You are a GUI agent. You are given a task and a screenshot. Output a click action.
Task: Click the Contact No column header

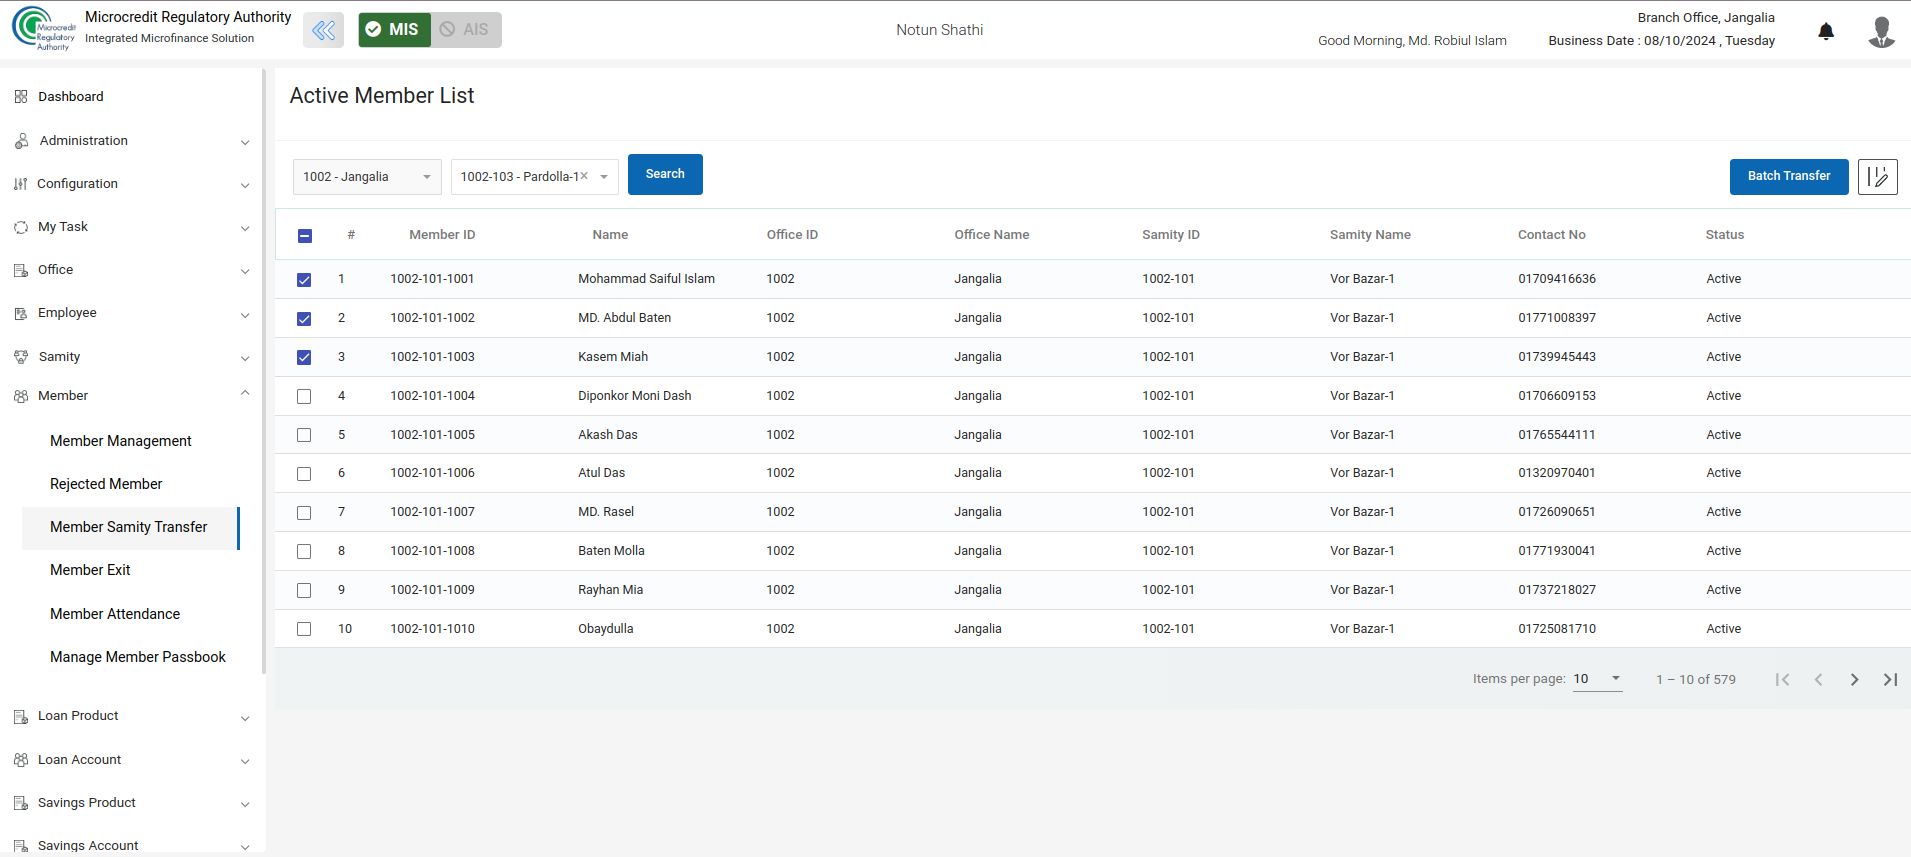click(x=1551, y=235)
